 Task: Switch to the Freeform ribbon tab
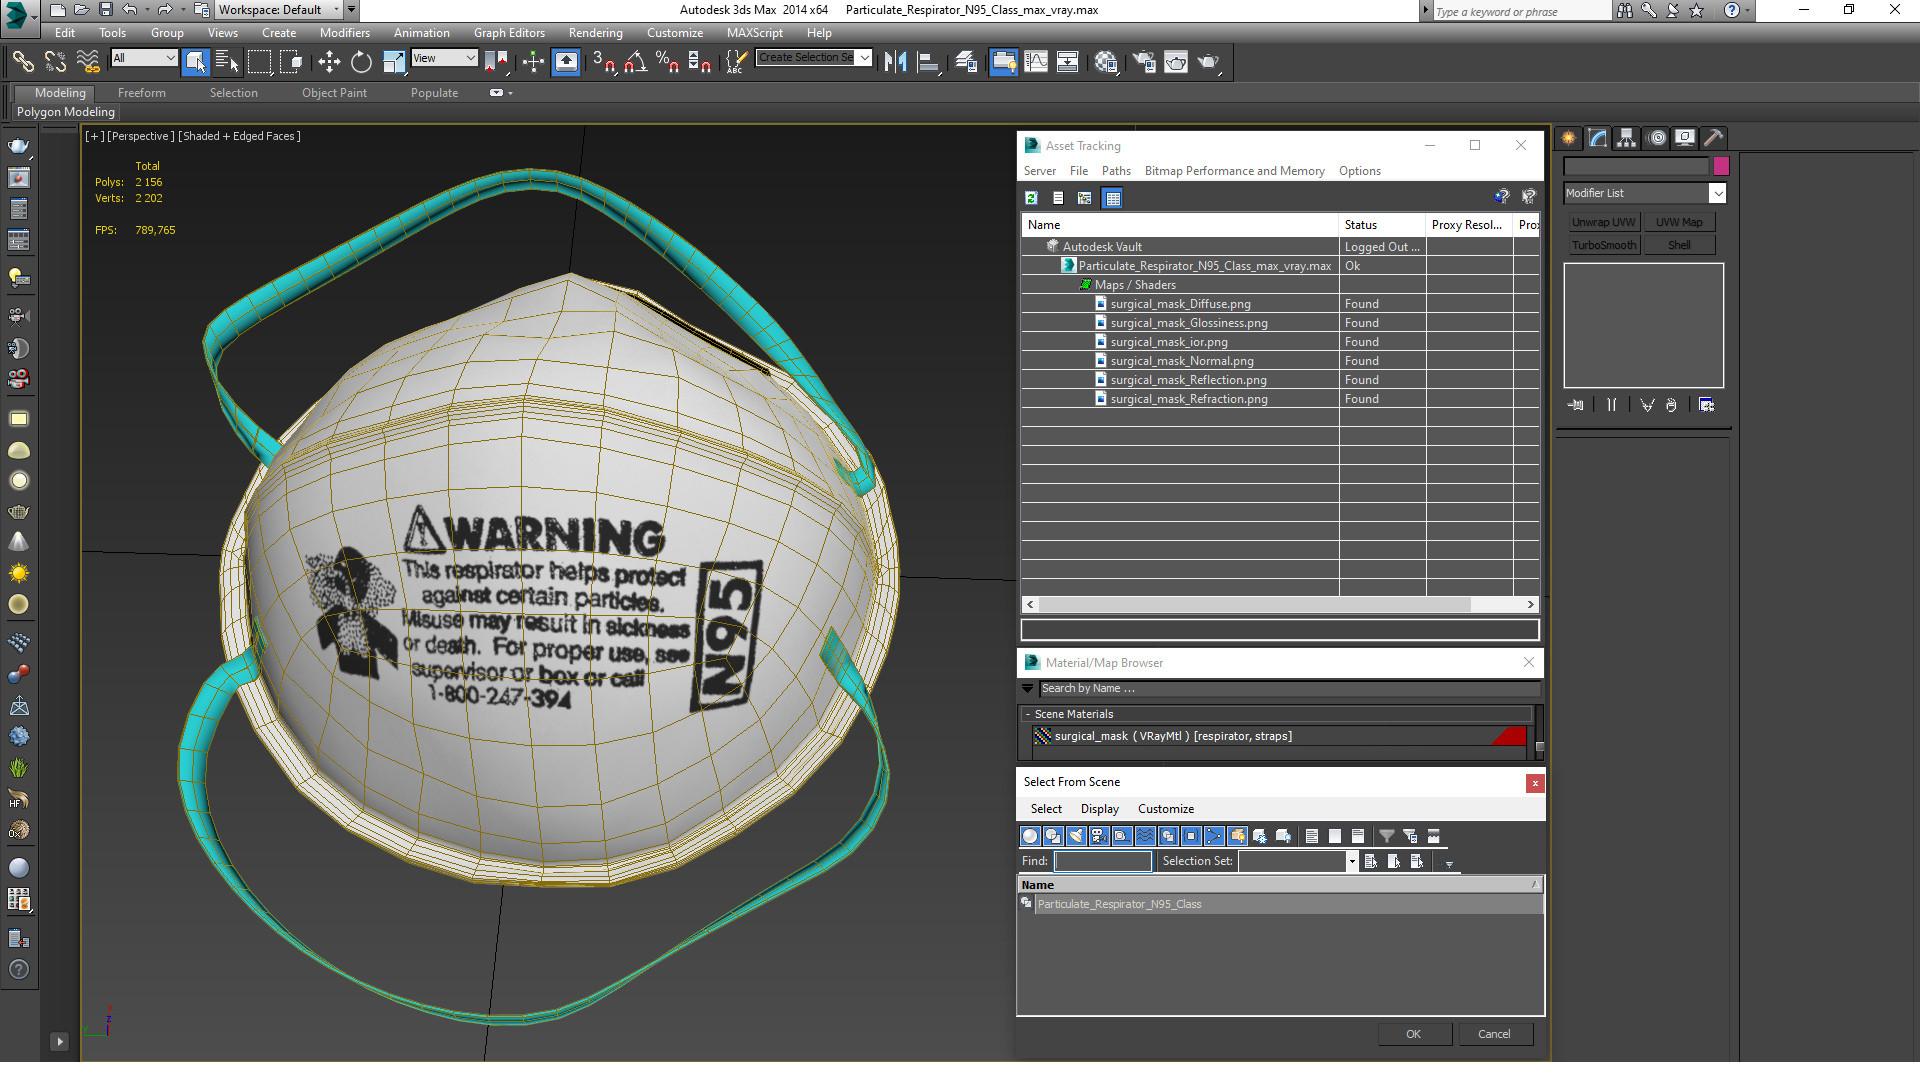coord(142,93)
